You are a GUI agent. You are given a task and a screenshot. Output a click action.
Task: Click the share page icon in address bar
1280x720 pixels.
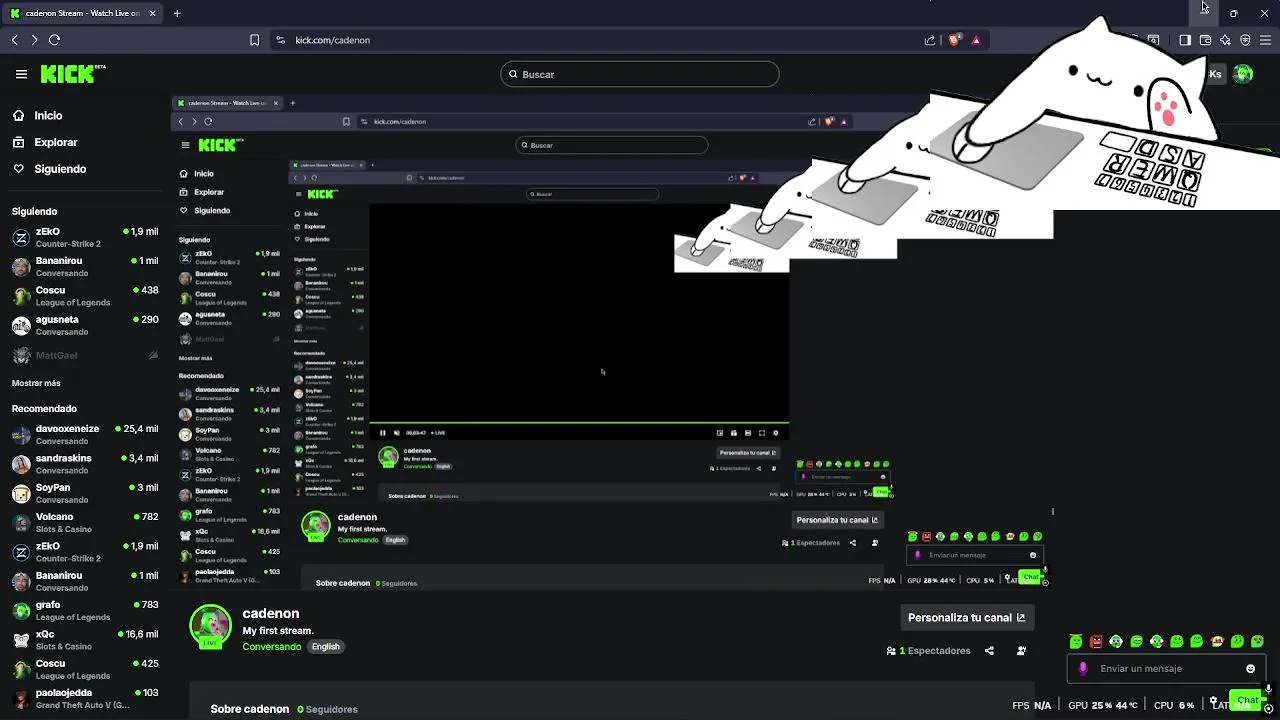tap(930, 40)
